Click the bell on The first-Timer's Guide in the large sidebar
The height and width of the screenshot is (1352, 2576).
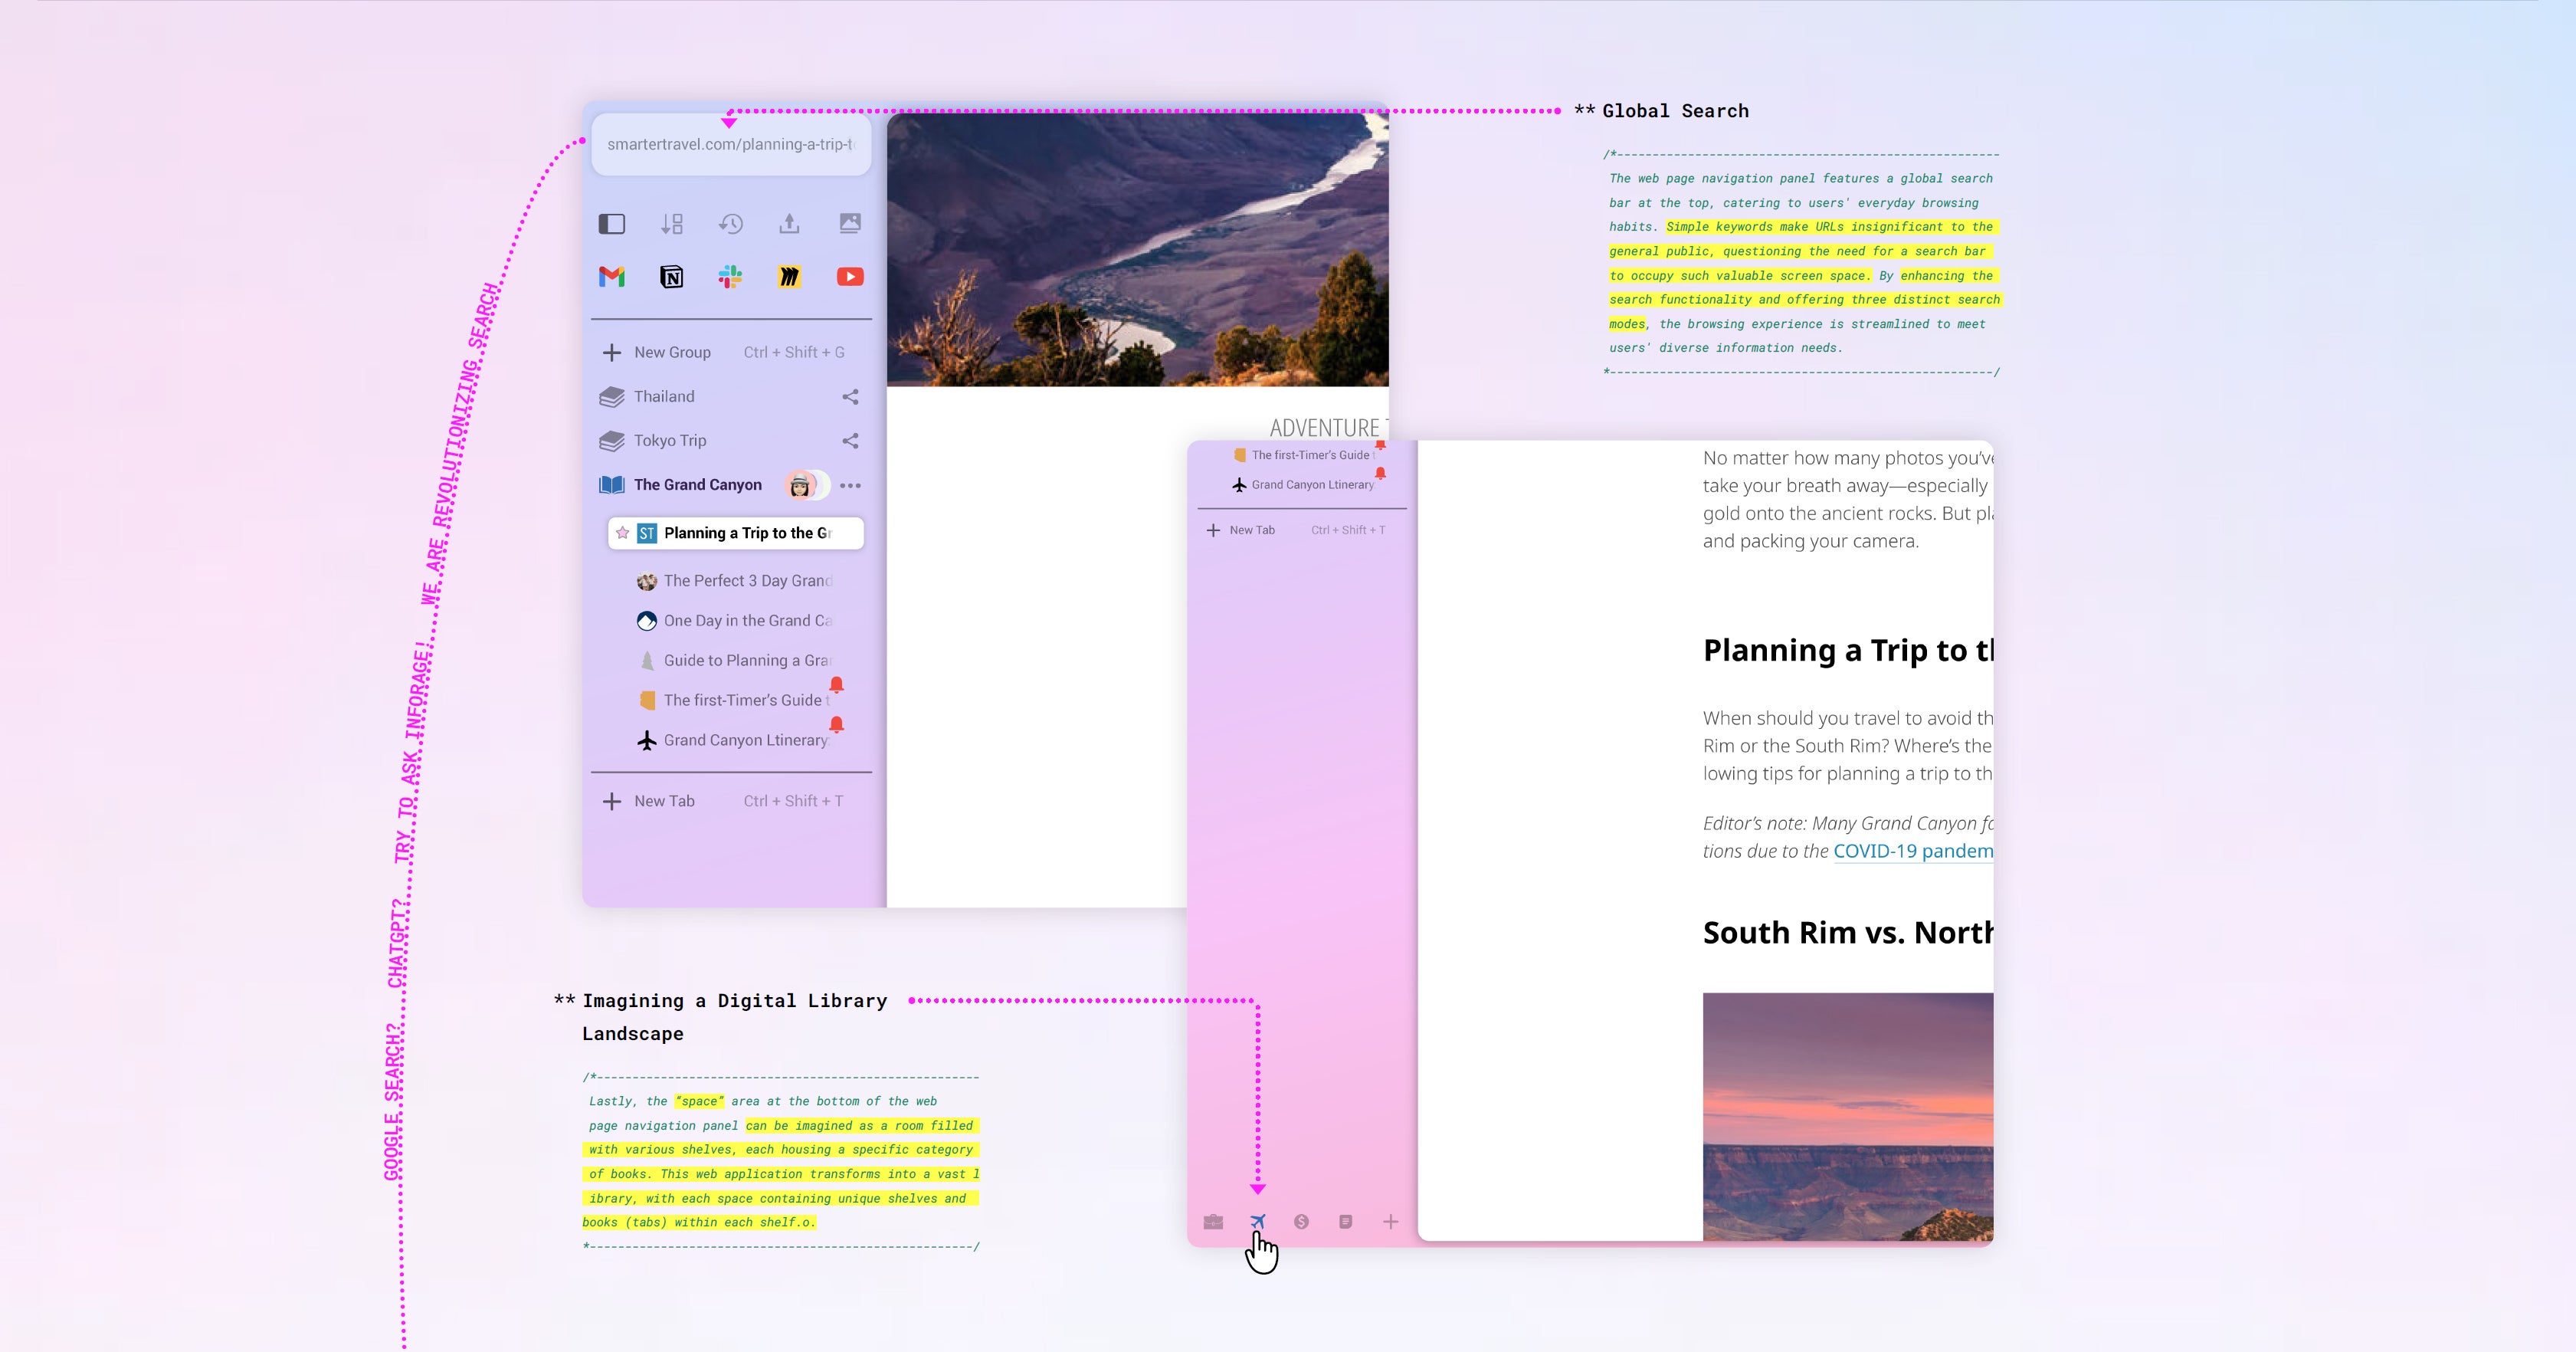837,684
